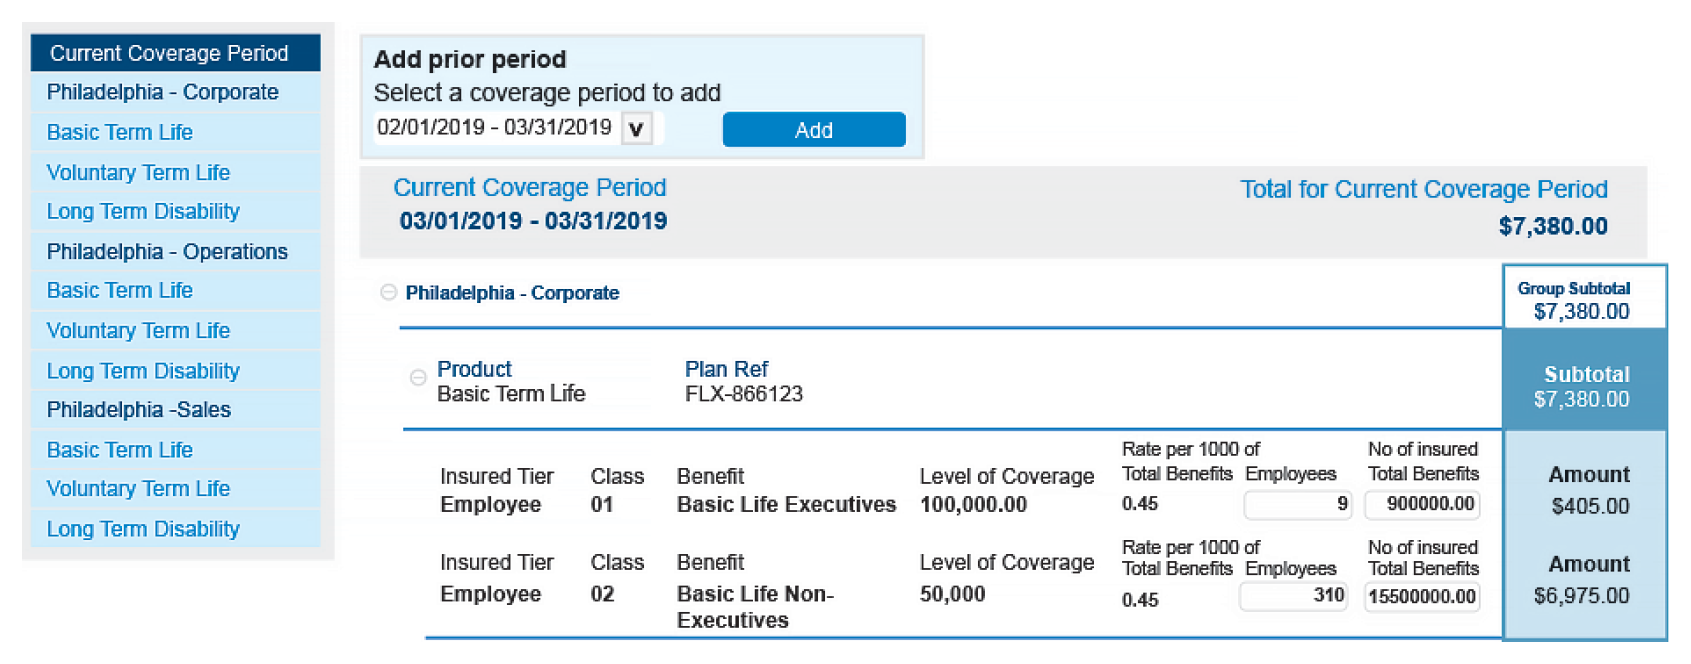
Task: Open Basic Term Life under Philadelphia -Sales
Action: coord(120,450)
